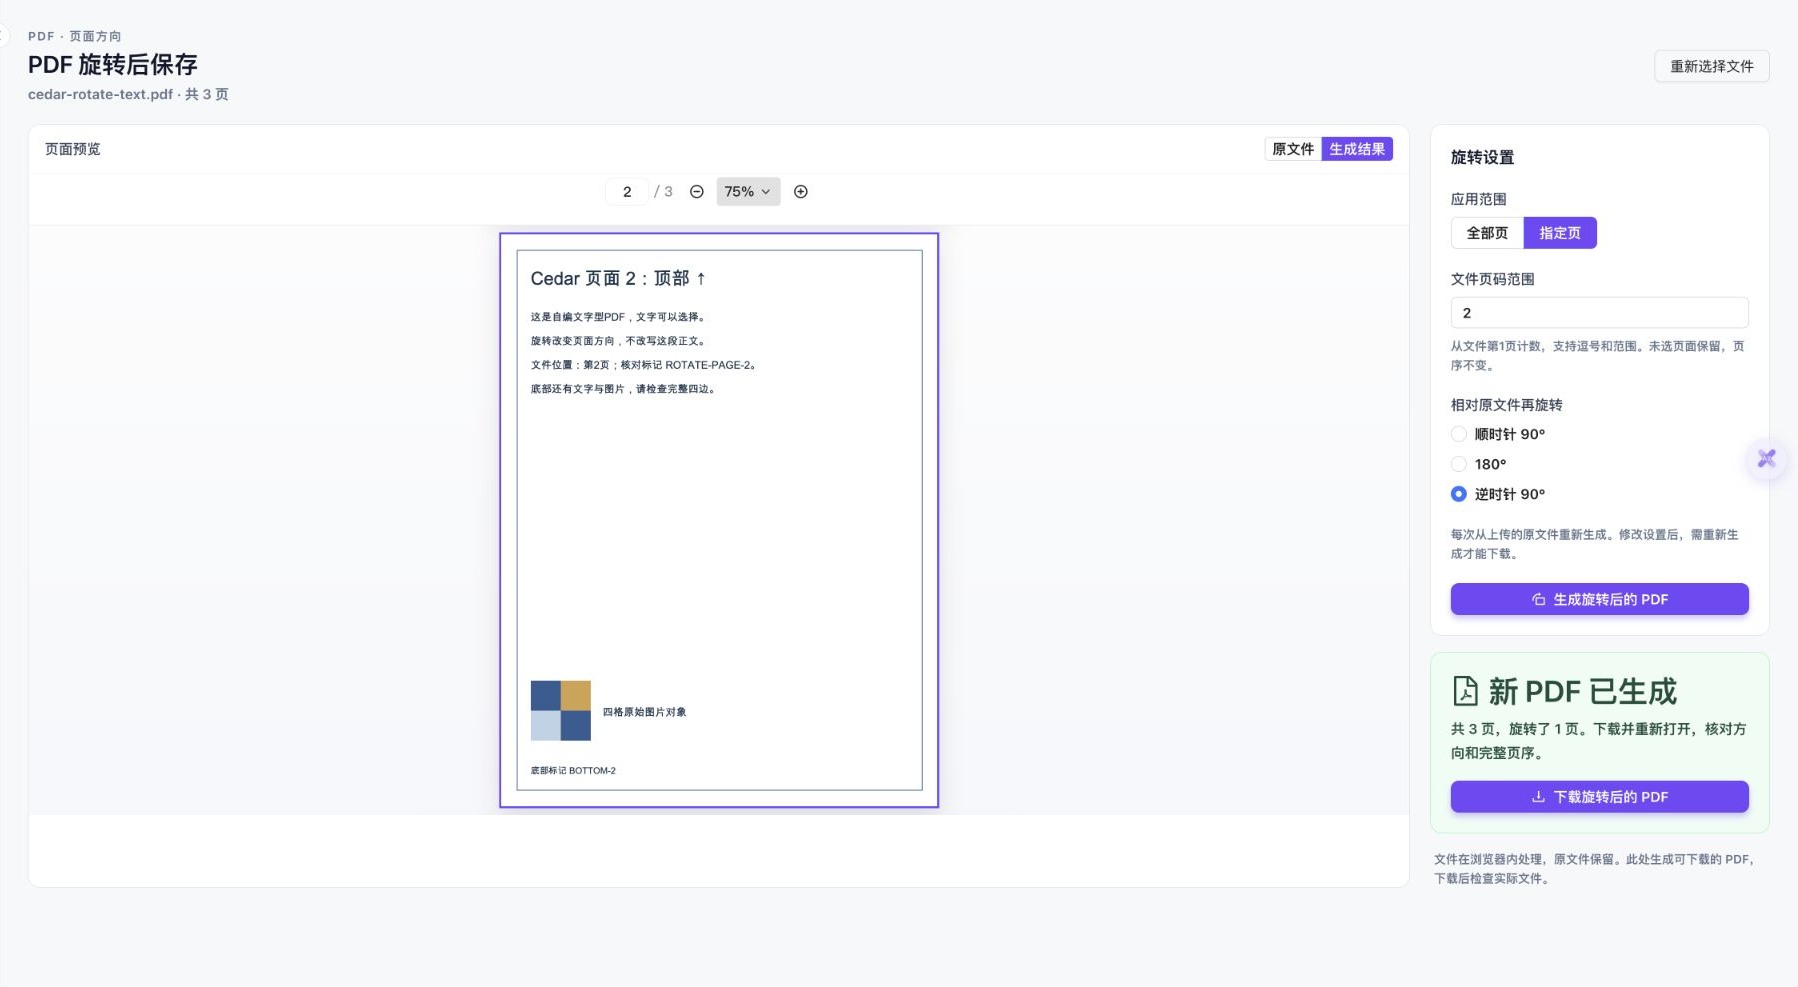This screenshot has height=987, width=1798.
Task: Click the 应用范围 label
Action: pos(1478,199)
